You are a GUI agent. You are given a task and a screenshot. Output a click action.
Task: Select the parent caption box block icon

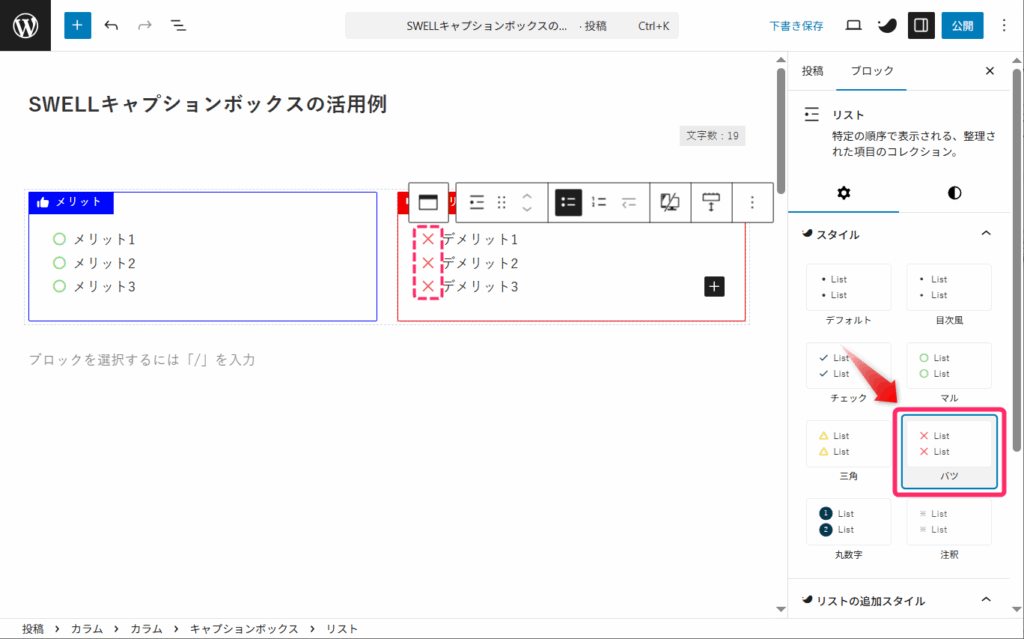pyautogui.click(x=428, y=203)
